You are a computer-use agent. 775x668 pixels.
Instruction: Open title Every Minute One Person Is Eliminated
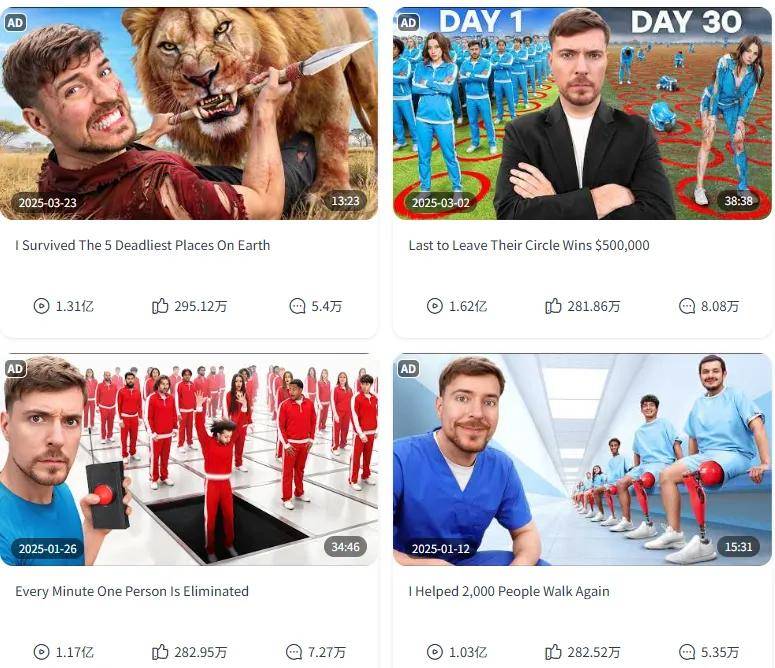click(132, 591)
